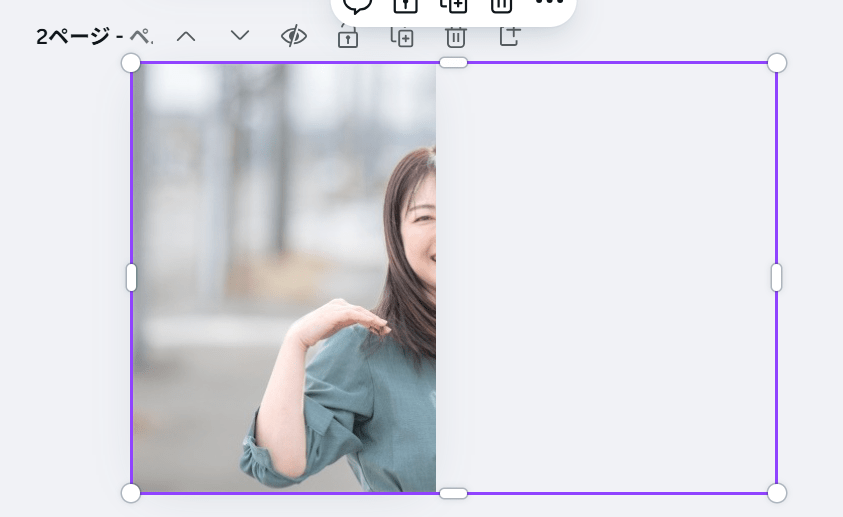Toggle hide page eye icon
Screen dimensions: 843x517
click(x=294, y=37)
